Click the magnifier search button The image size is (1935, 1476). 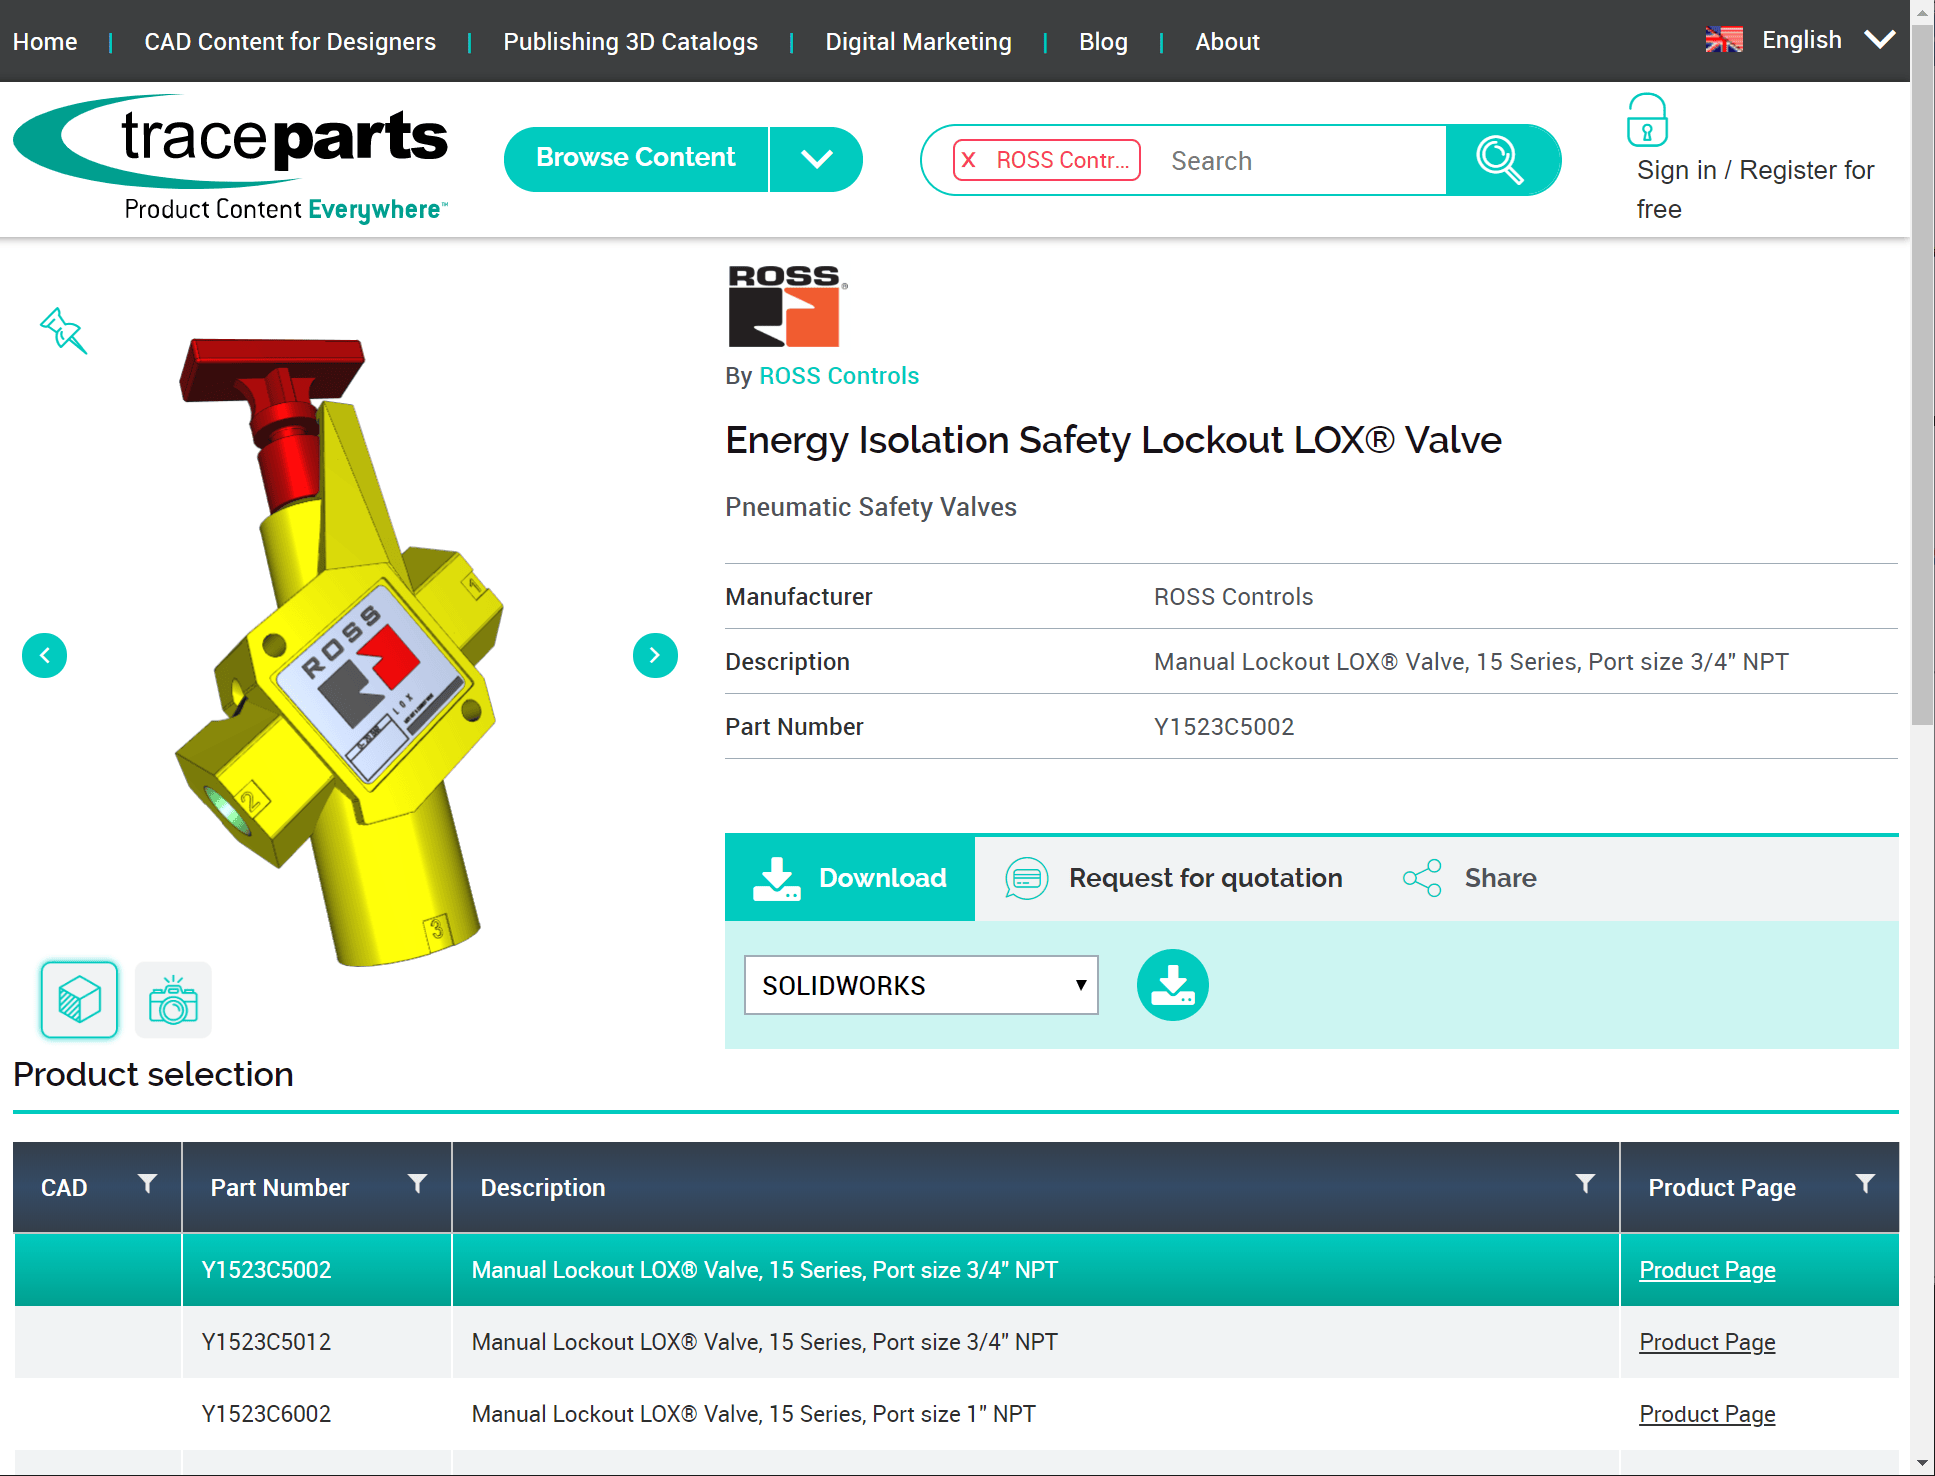(1500, 160)
